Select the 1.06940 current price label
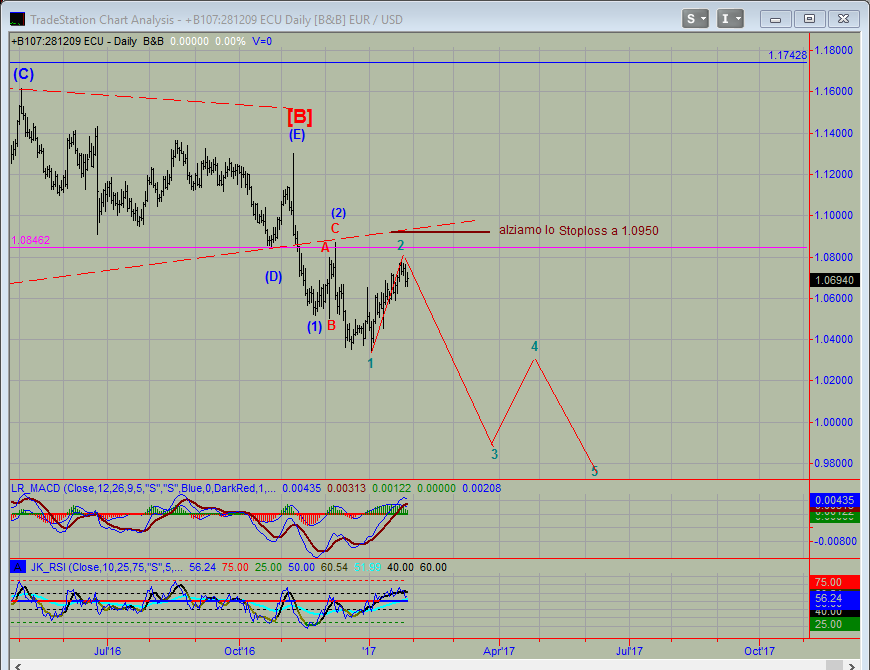 point(834,280)
